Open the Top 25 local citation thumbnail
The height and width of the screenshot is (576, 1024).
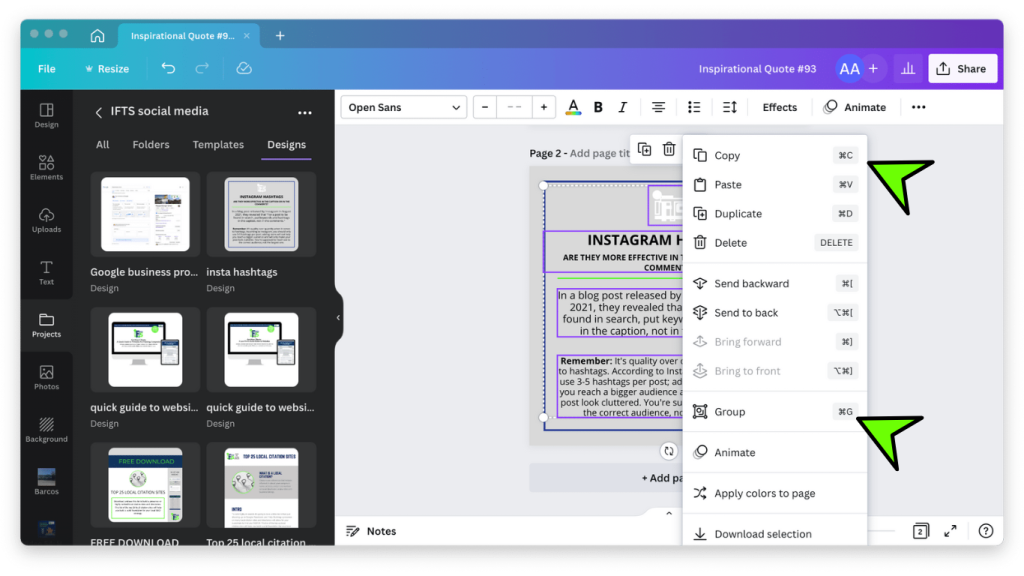point(261,487)
